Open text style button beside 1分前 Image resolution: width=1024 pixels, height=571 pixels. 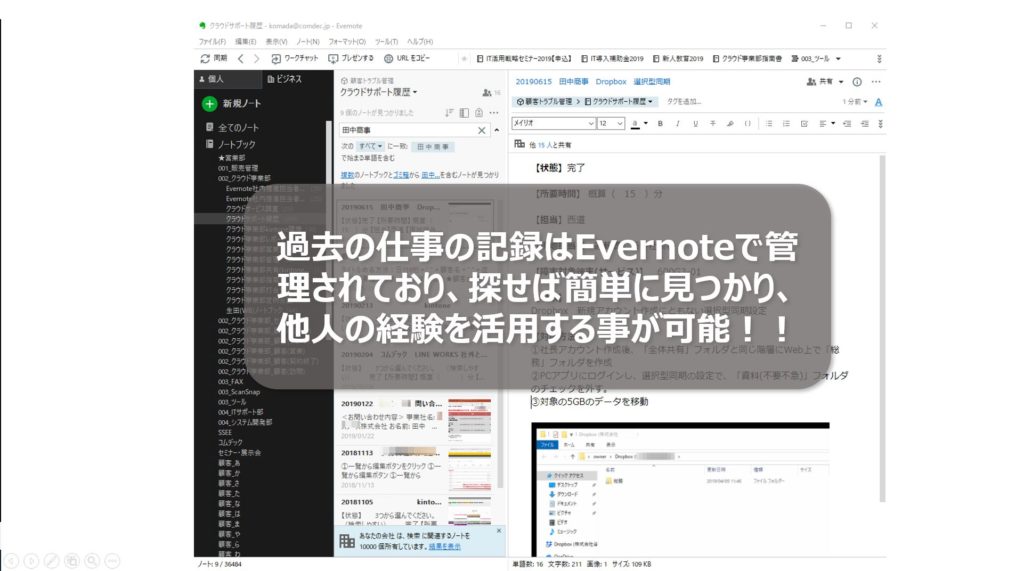pos(878,102)
